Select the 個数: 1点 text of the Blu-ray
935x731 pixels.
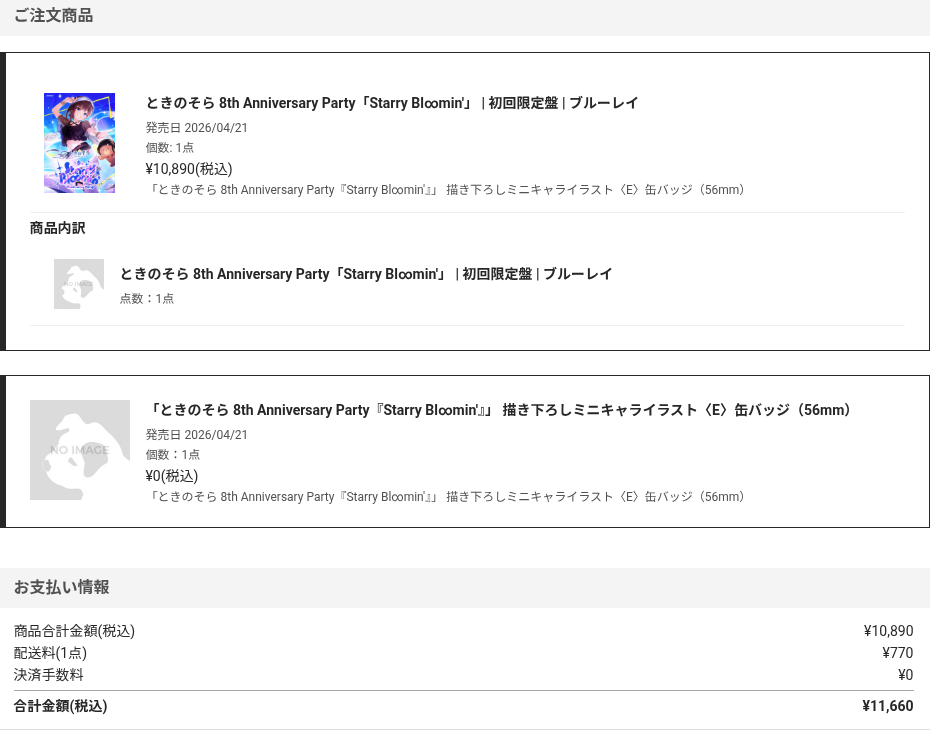[170, 147]
